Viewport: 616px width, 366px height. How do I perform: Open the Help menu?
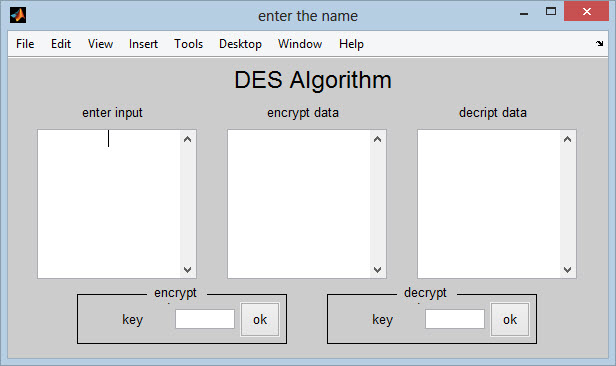(x=351, y=44)
